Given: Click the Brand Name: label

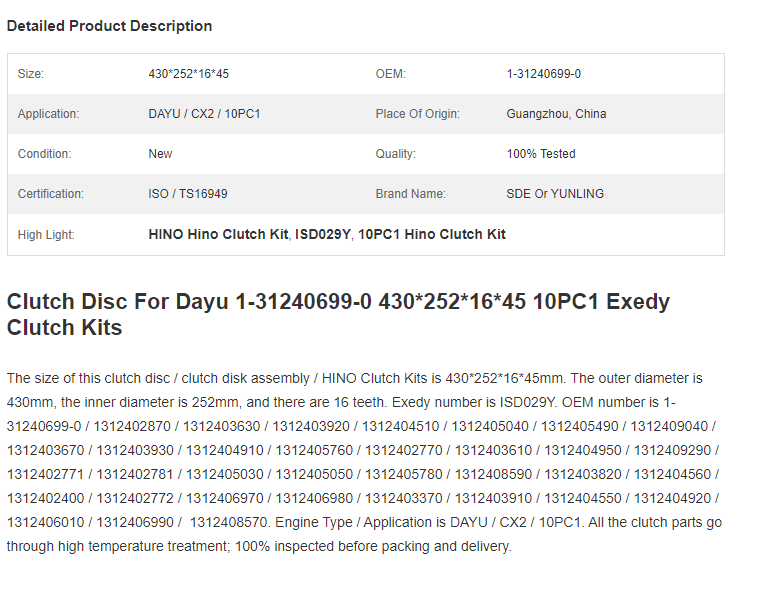Looking at the screenshot, I should [411, 194].
